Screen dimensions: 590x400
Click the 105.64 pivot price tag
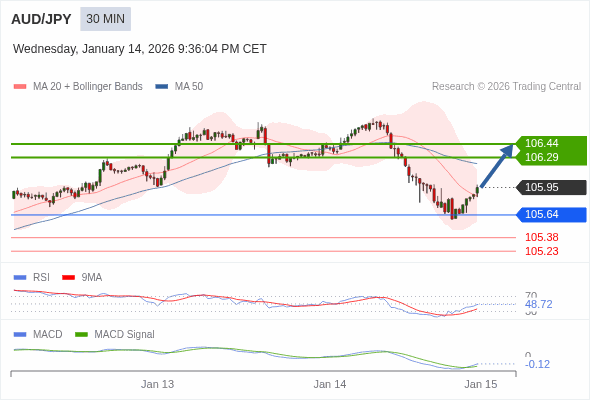pyautogui.click(x=551, y=214)
